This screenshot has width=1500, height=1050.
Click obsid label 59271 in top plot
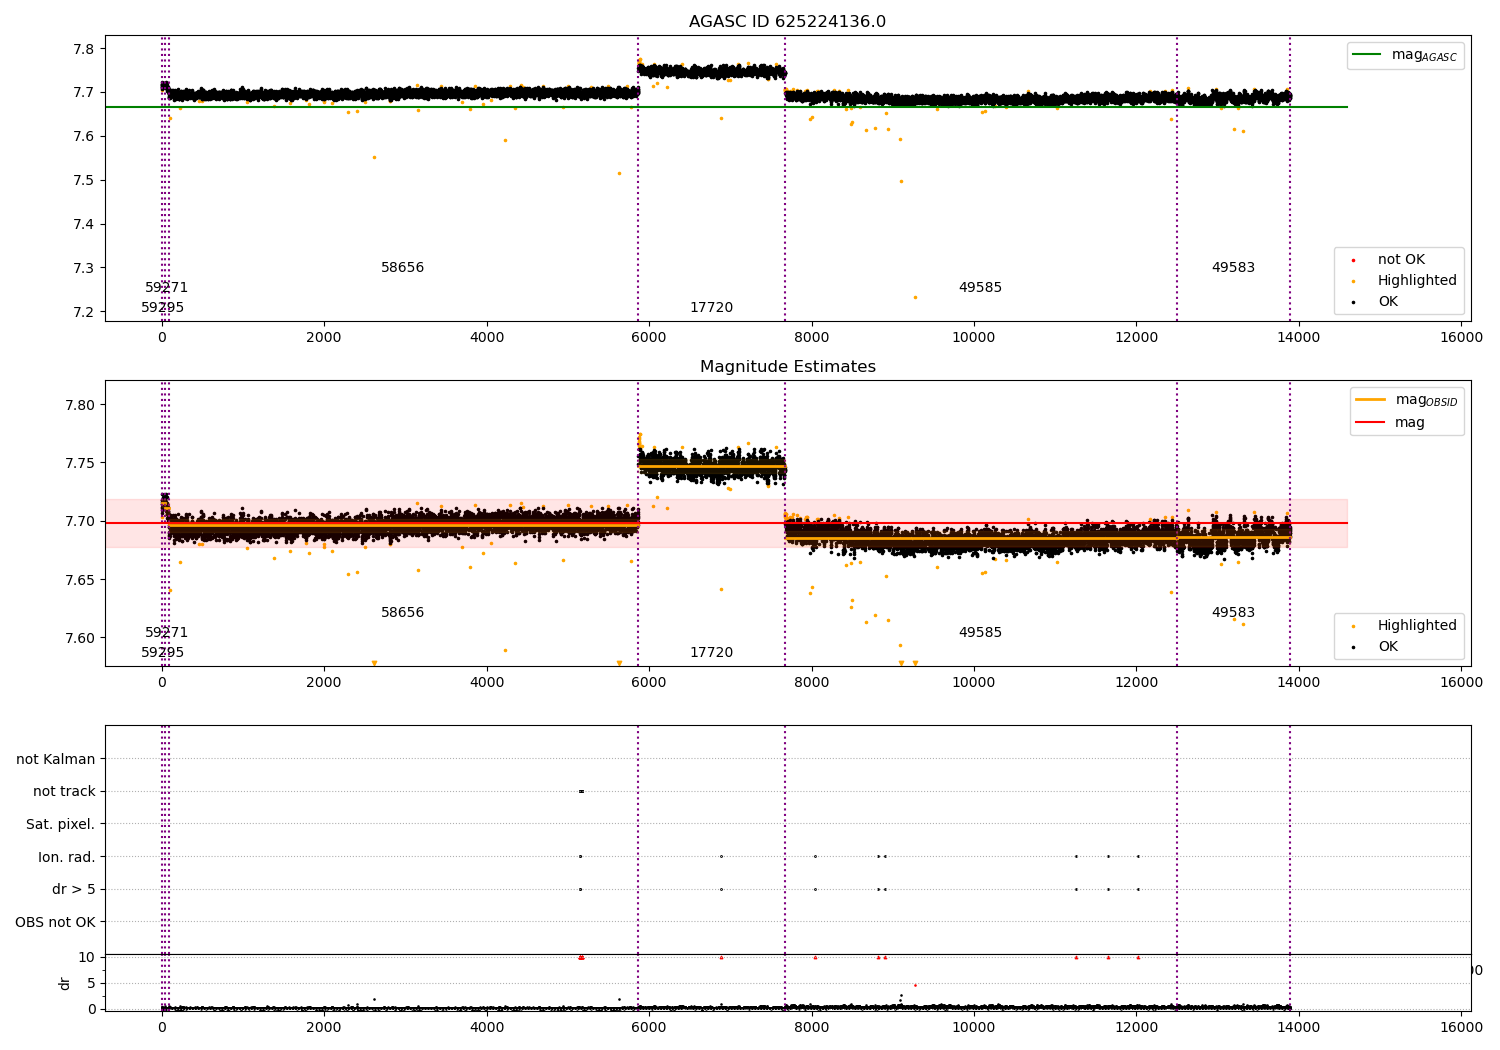pyautogui.click(x=166, y=288)
